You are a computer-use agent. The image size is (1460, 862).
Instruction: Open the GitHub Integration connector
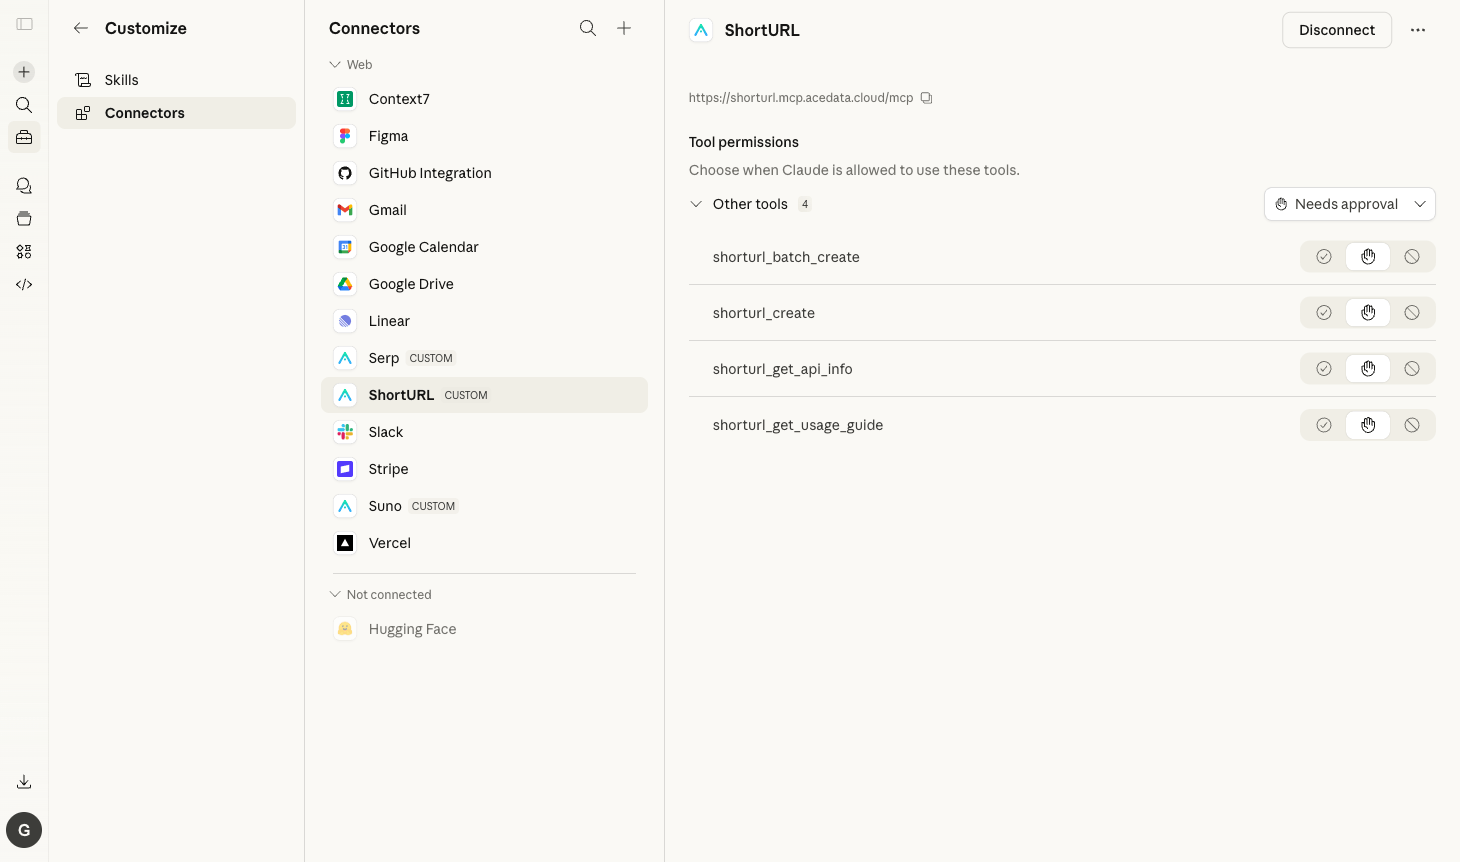tap(429, 173)
